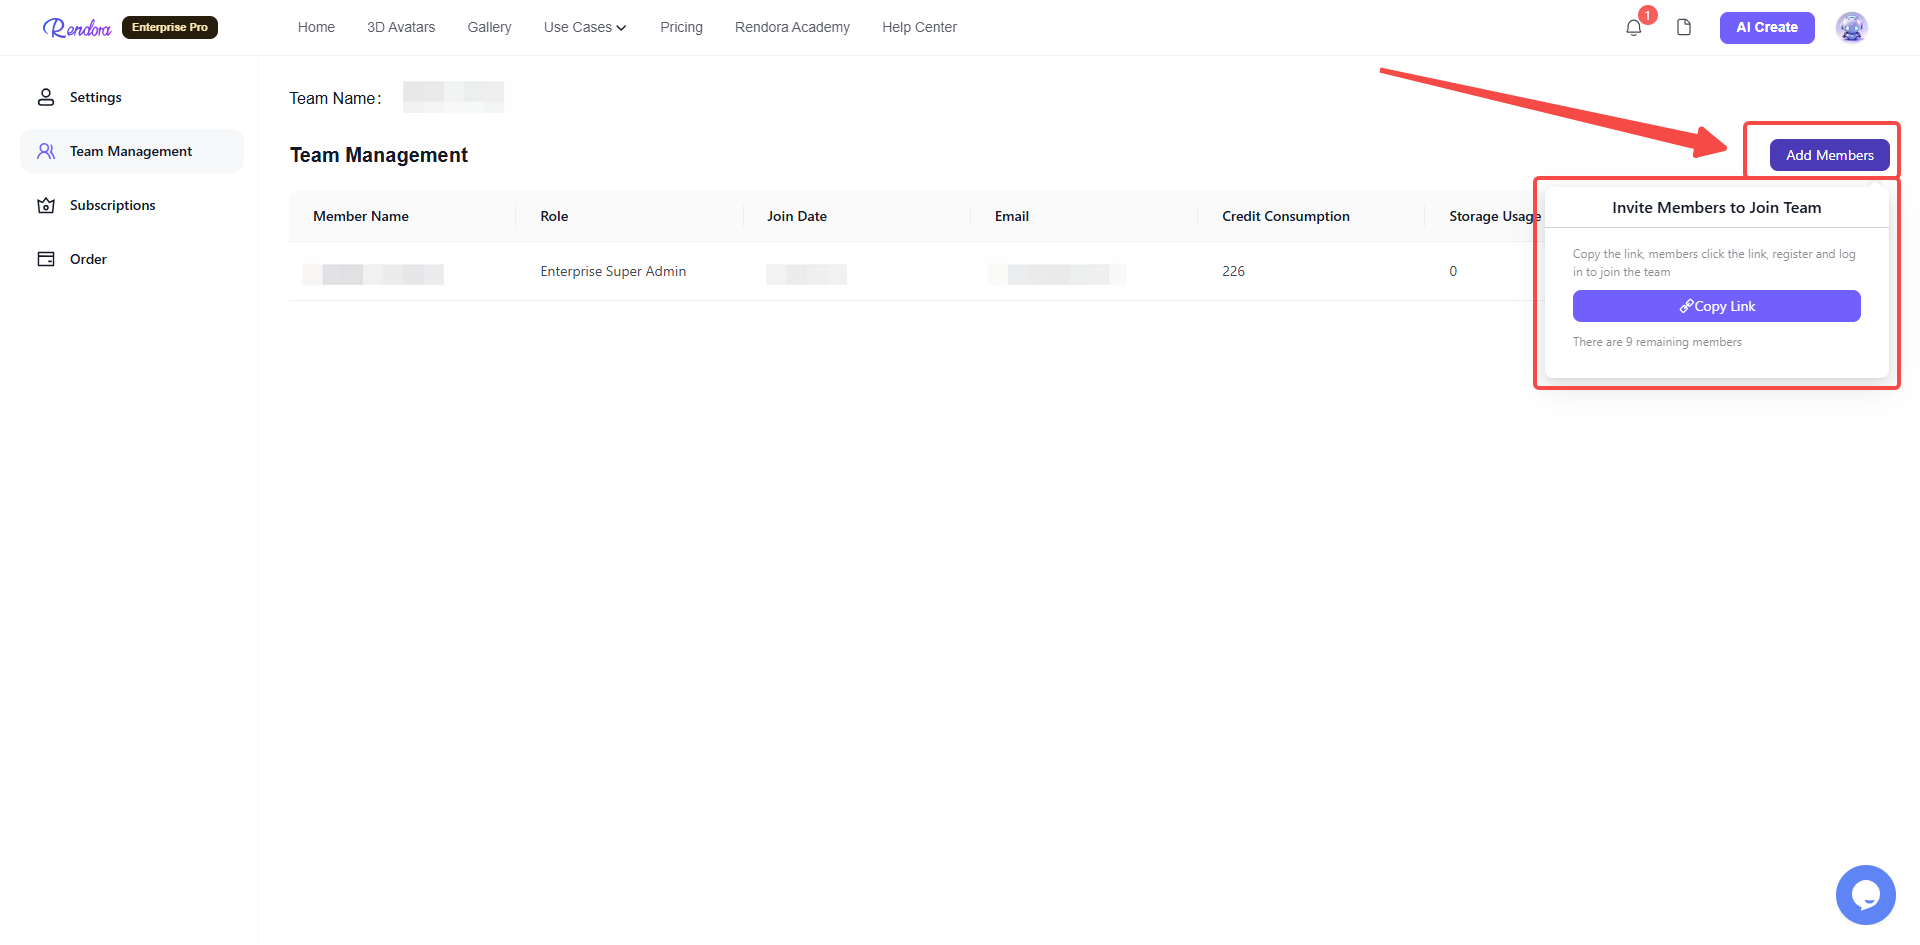The height and width of the screenshot is (945, 1920).
Task: Click the Role column header
Action: 554,216
